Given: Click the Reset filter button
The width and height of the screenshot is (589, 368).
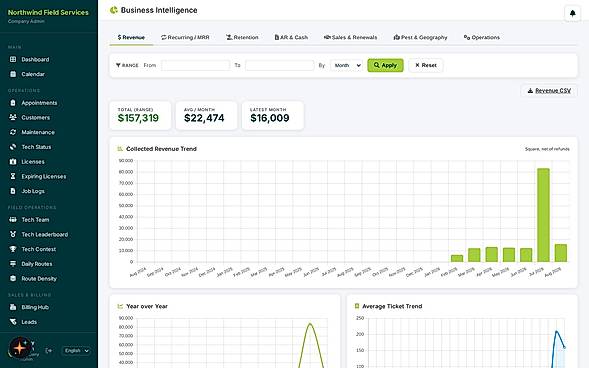Looking at the screenshot, I should (x=426, y=65).
